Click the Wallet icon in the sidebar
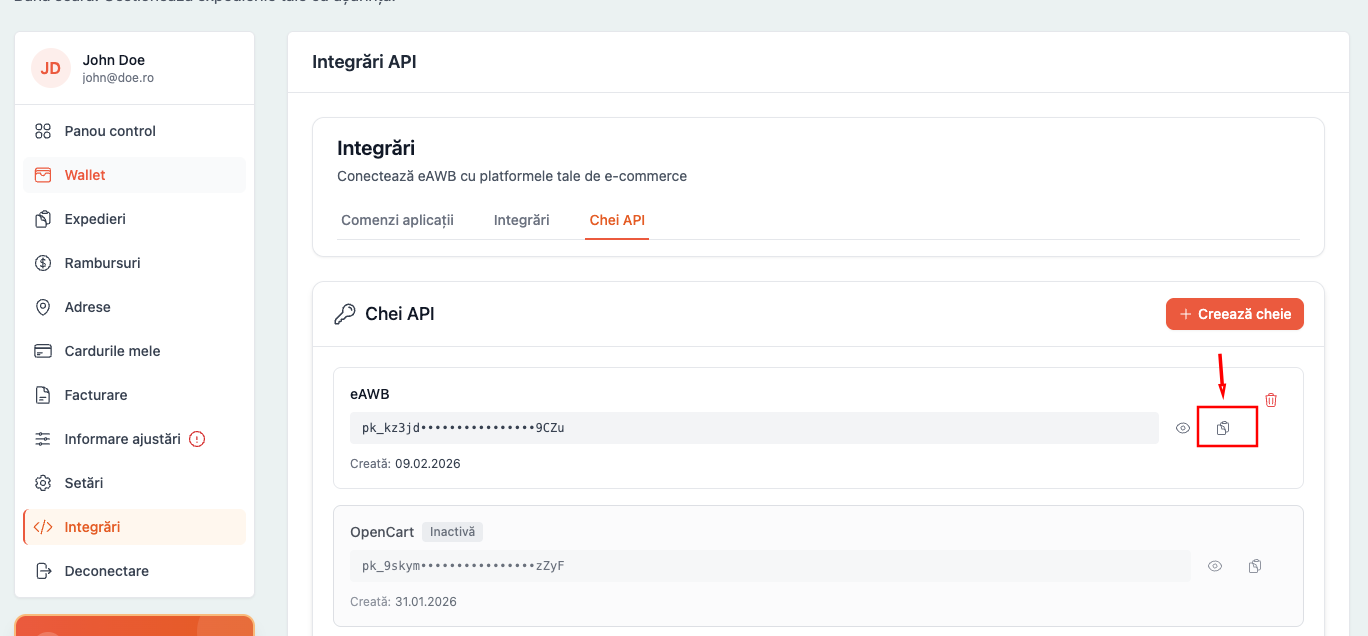Image resolution: width=1368 pixels, height=636 pixels. click(x=43, y=175)
